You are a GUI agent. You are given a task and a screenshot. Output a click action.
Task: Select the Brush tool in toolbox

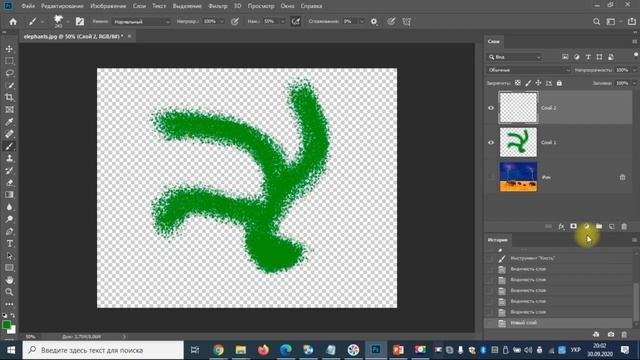click(x=9, y=146)
